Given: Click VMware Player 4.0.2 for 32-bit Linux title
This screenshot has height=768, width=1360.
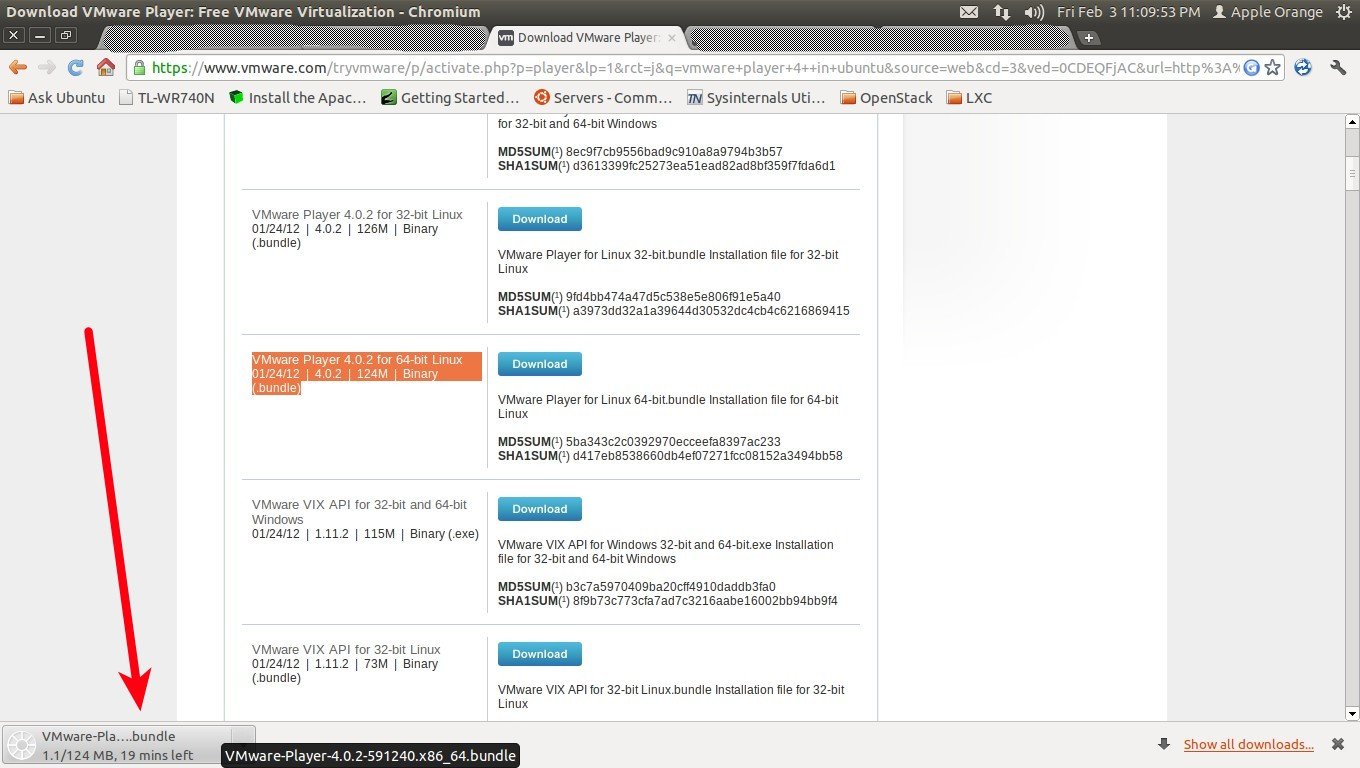Looking at the screenshot, I should coord(357,214).
